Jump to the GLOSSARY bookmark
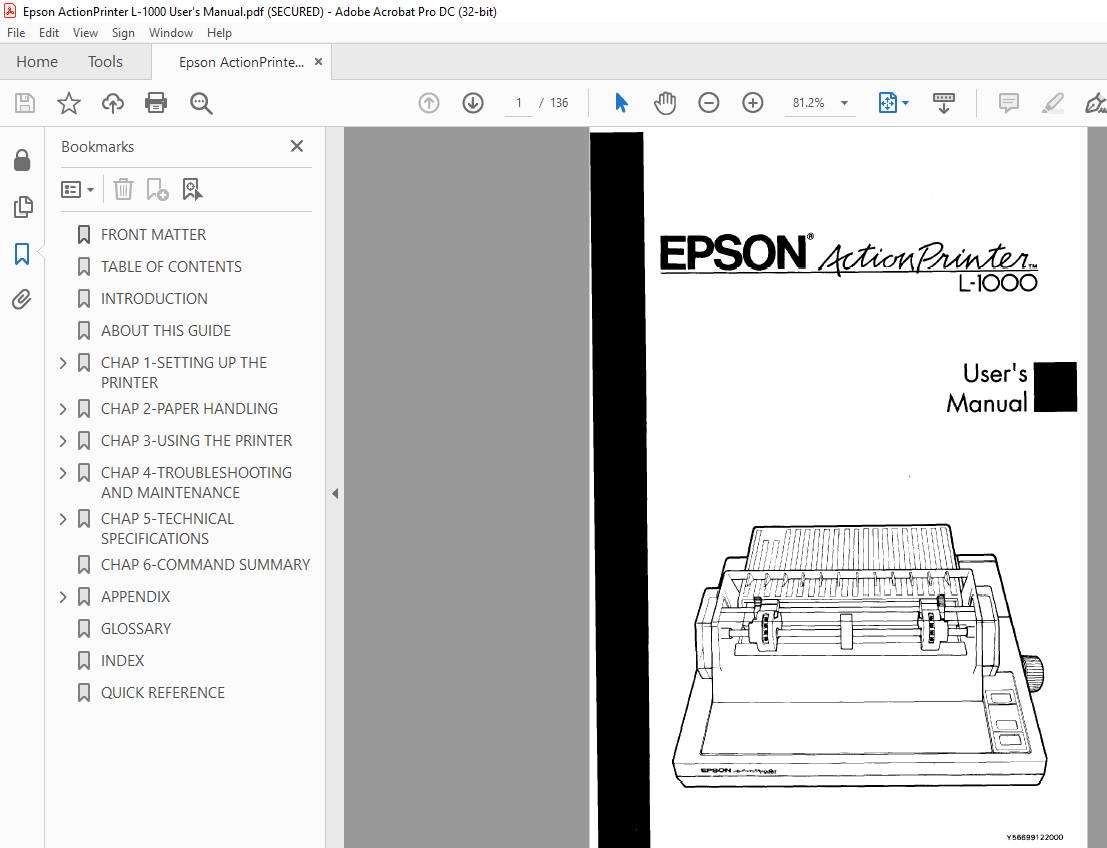Viewport: 1107px width, 848px height. coord(136,629)
